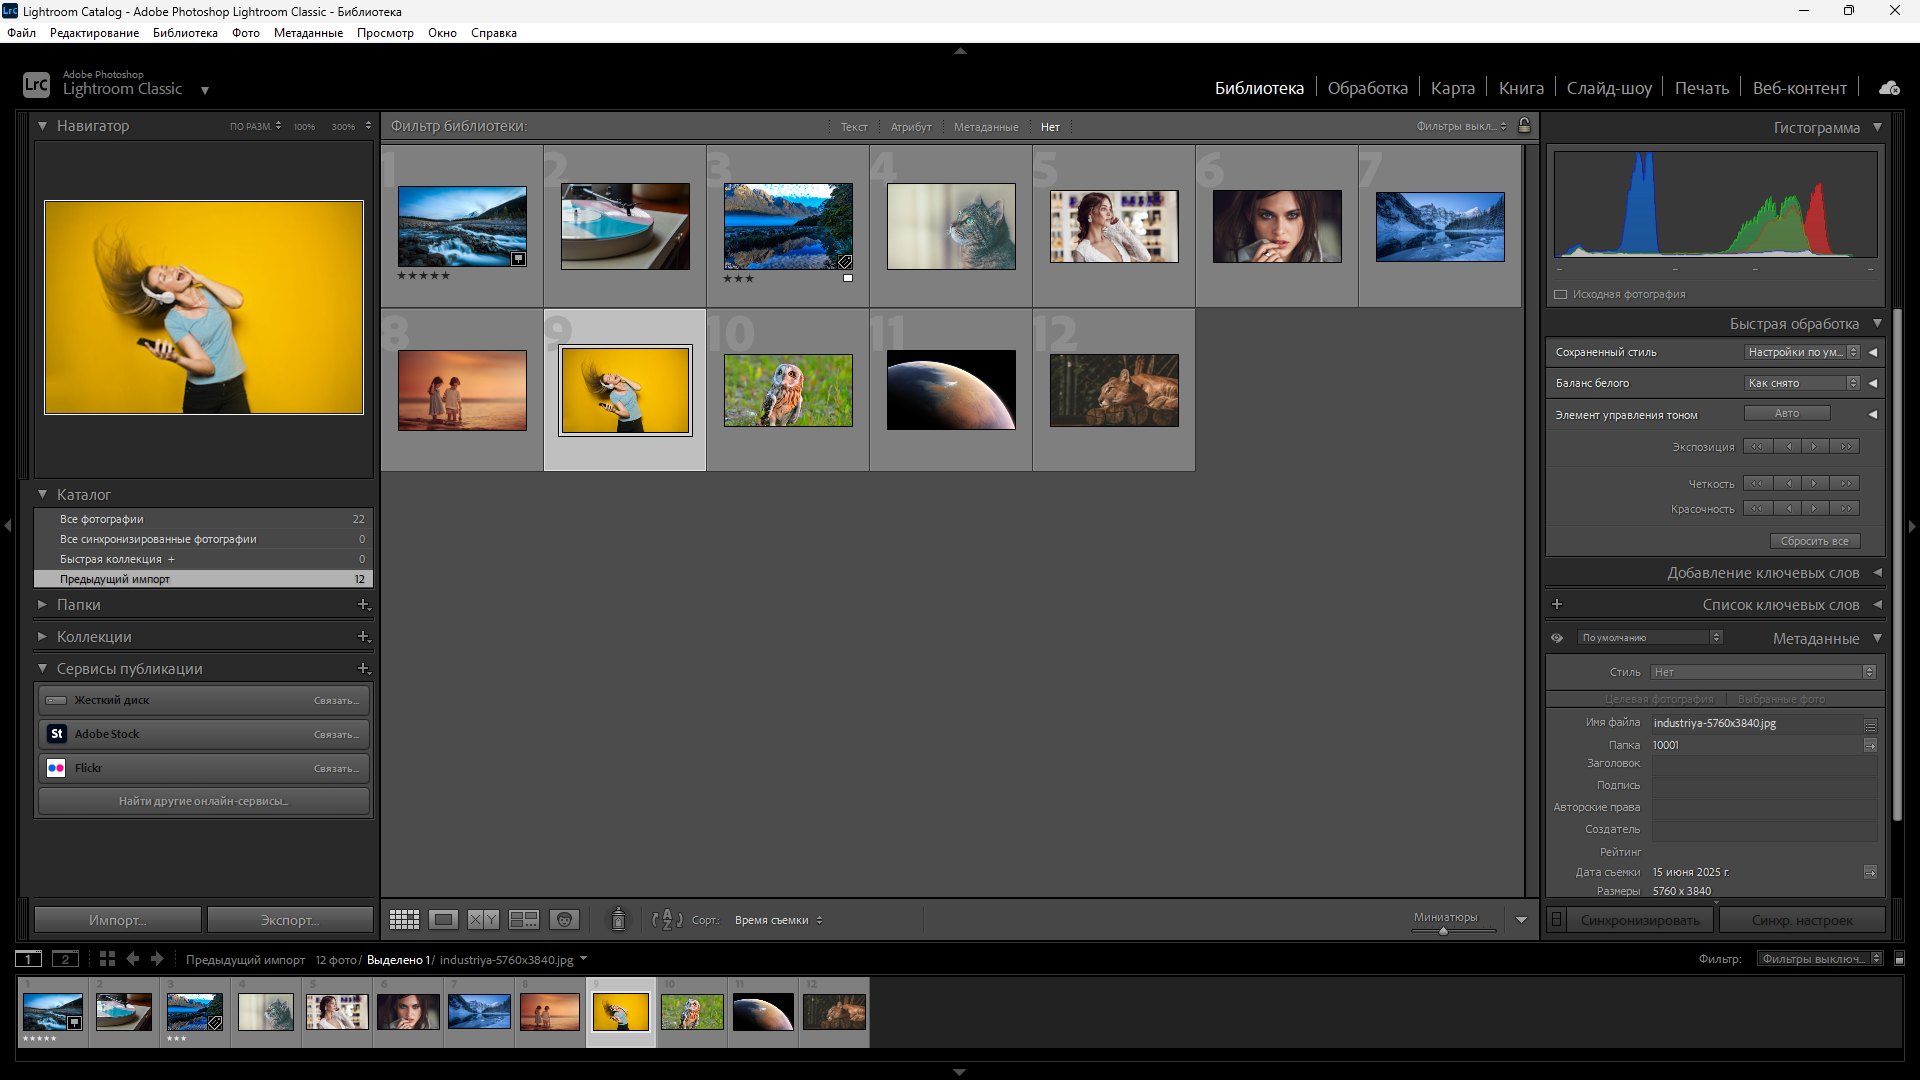The height and width of the screenshot is (1080, 1920).
Task: Select the Painter spray can tool
Action: (618, 919)
